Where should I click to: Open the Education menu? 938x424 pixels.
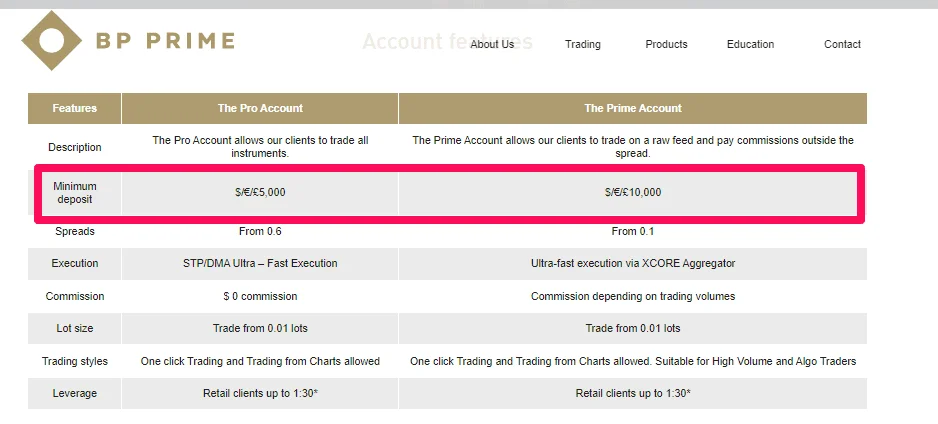[x=750, y=44]
